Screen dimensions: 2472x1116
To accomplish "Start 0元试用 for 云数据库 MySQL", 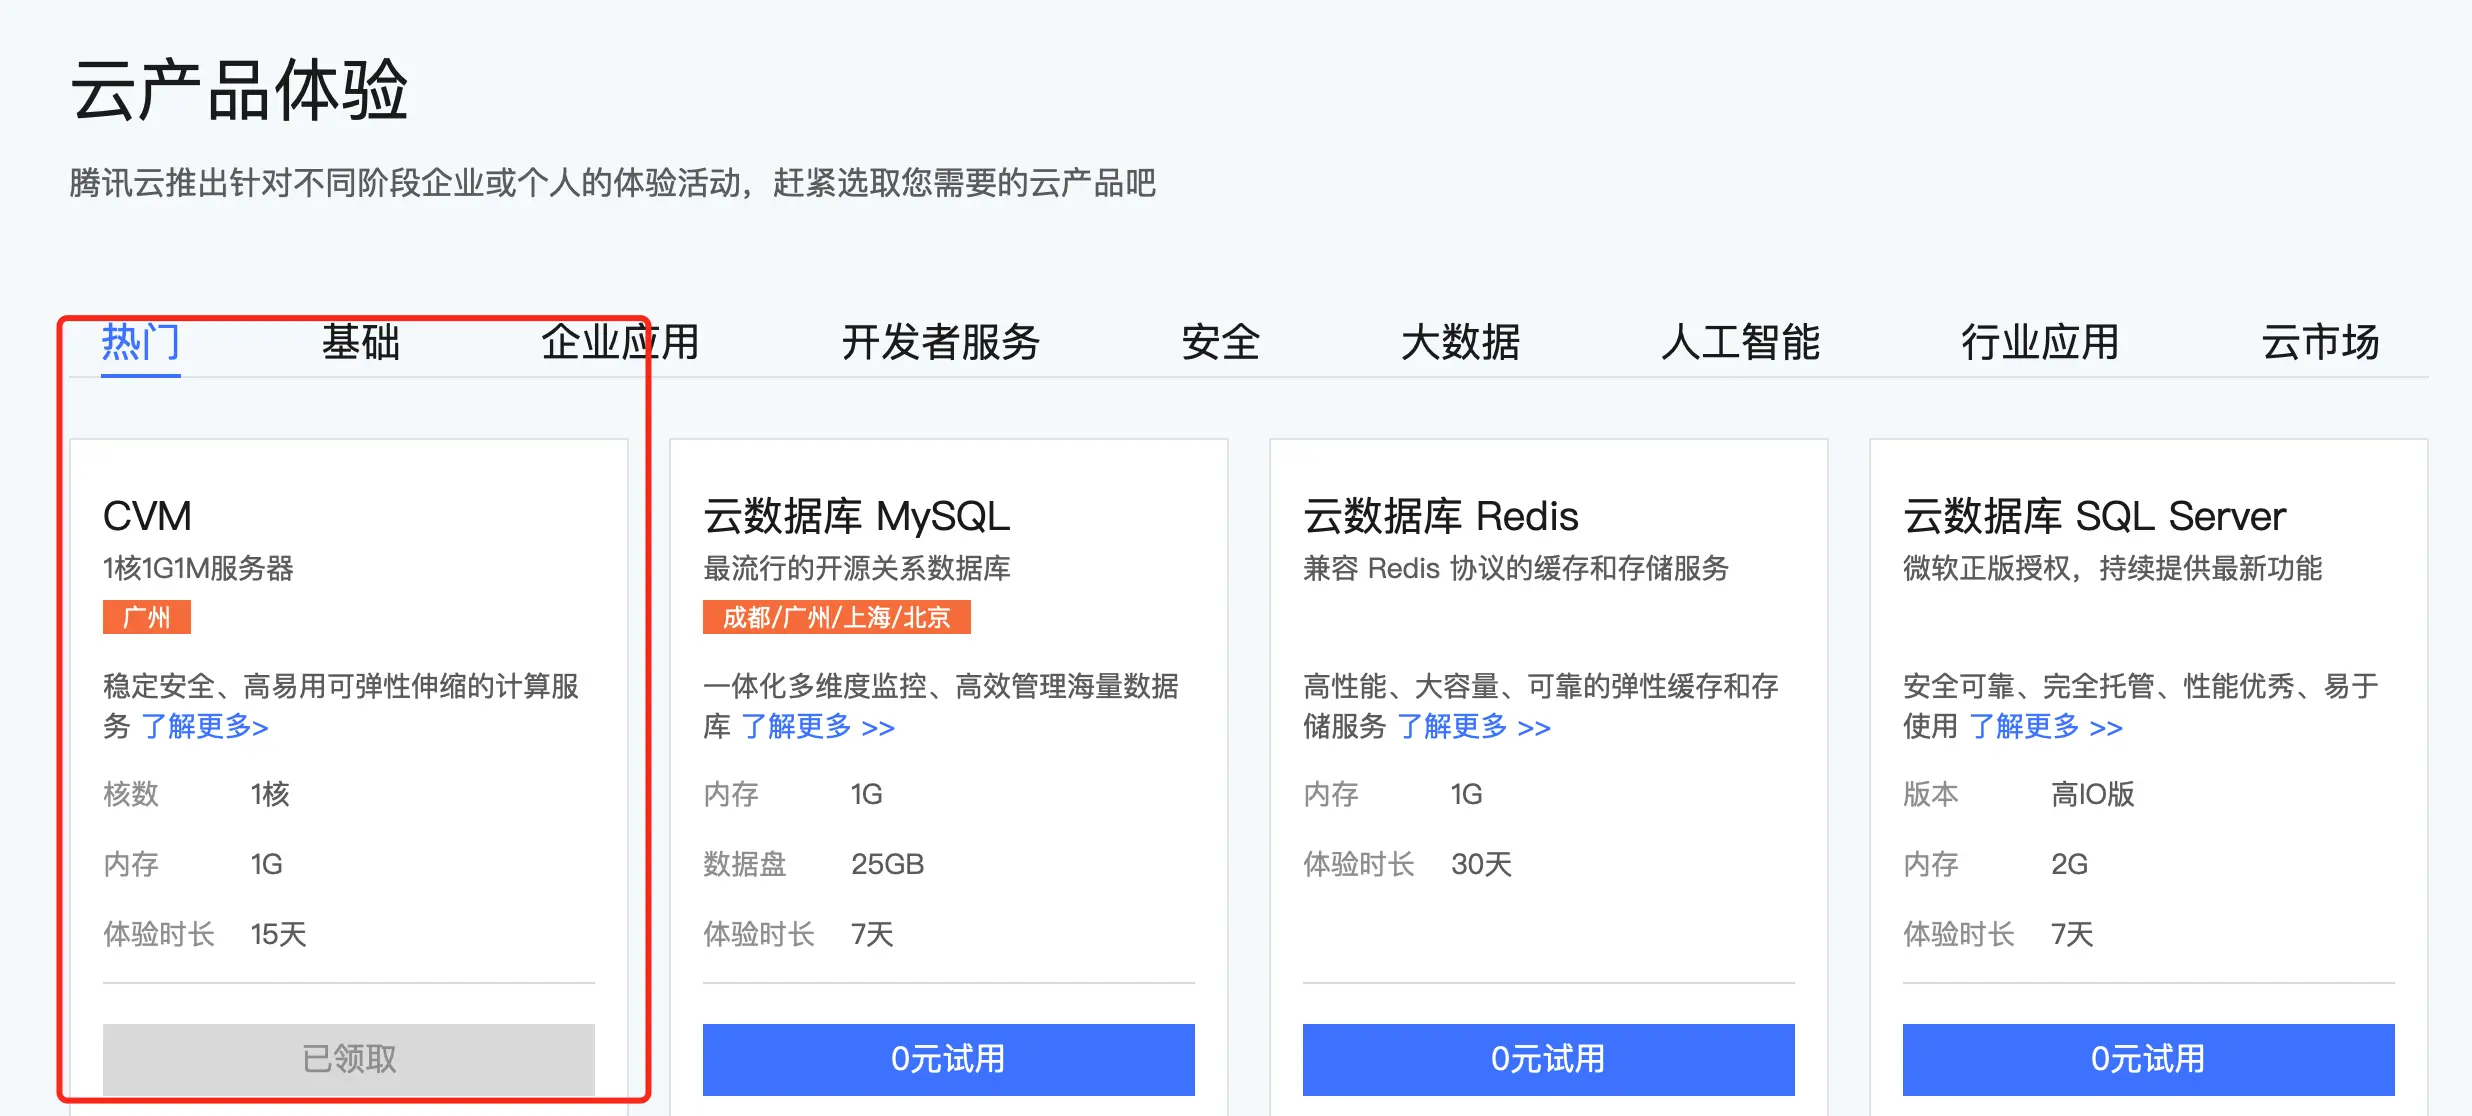I will (949, 1059).
